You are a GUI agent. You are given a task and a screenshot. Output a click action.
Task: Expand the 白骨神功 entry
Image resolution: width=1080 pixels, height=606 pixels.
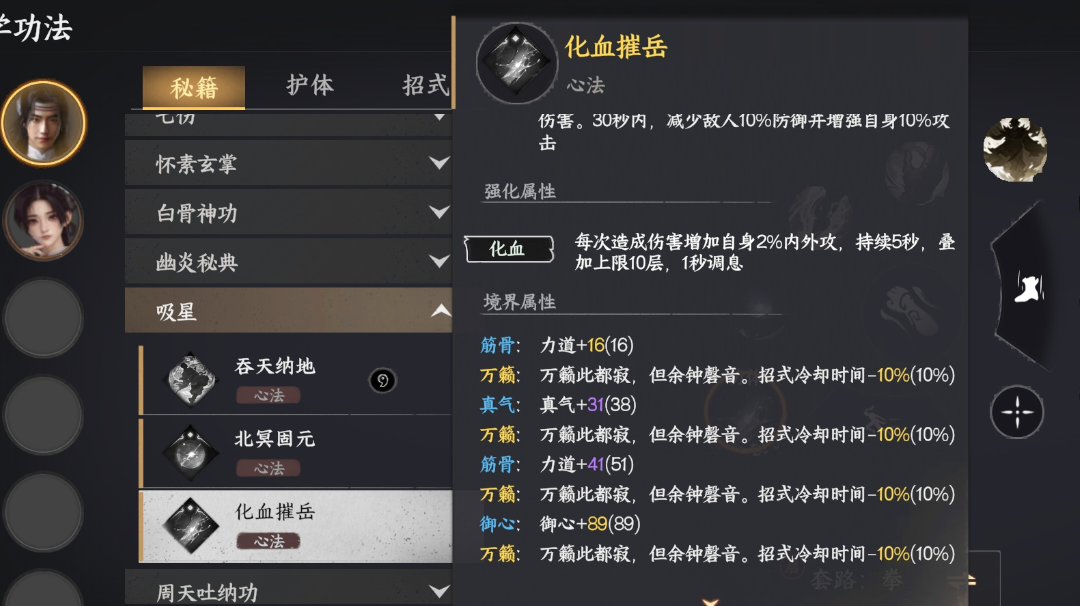(288, 212)
